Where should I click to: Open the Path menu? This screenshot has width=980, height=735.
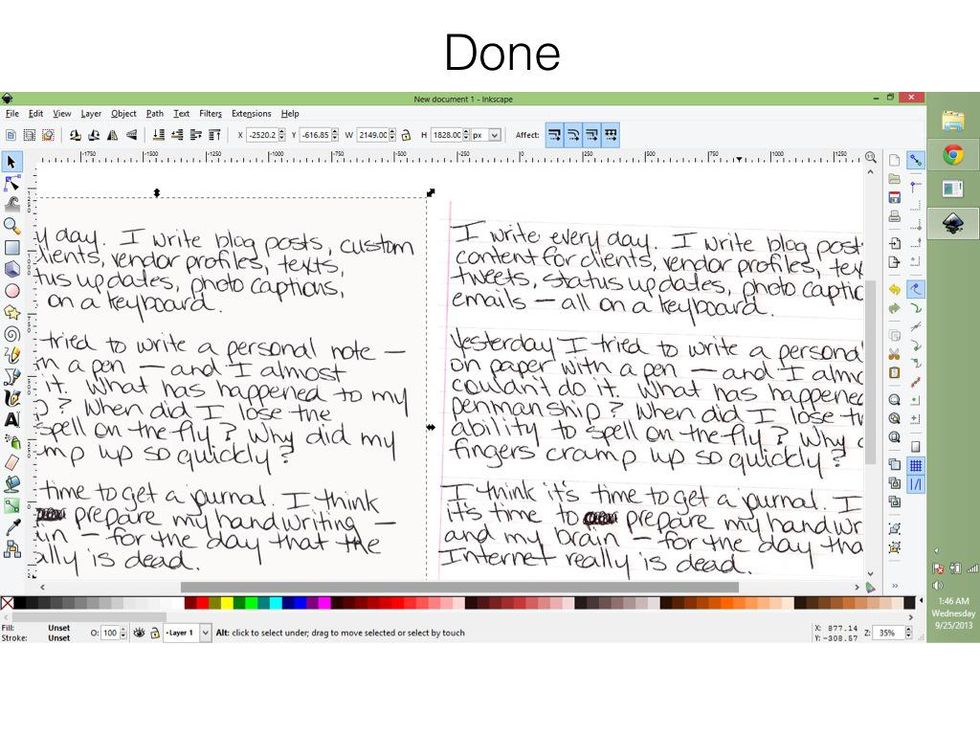[154, 113]
